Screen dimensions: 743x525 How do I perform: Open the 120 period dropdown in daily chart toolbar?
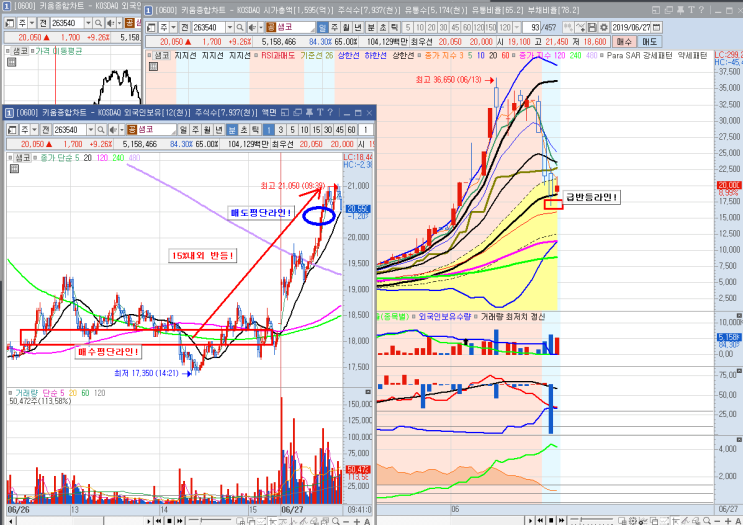(x=516, y=27)
